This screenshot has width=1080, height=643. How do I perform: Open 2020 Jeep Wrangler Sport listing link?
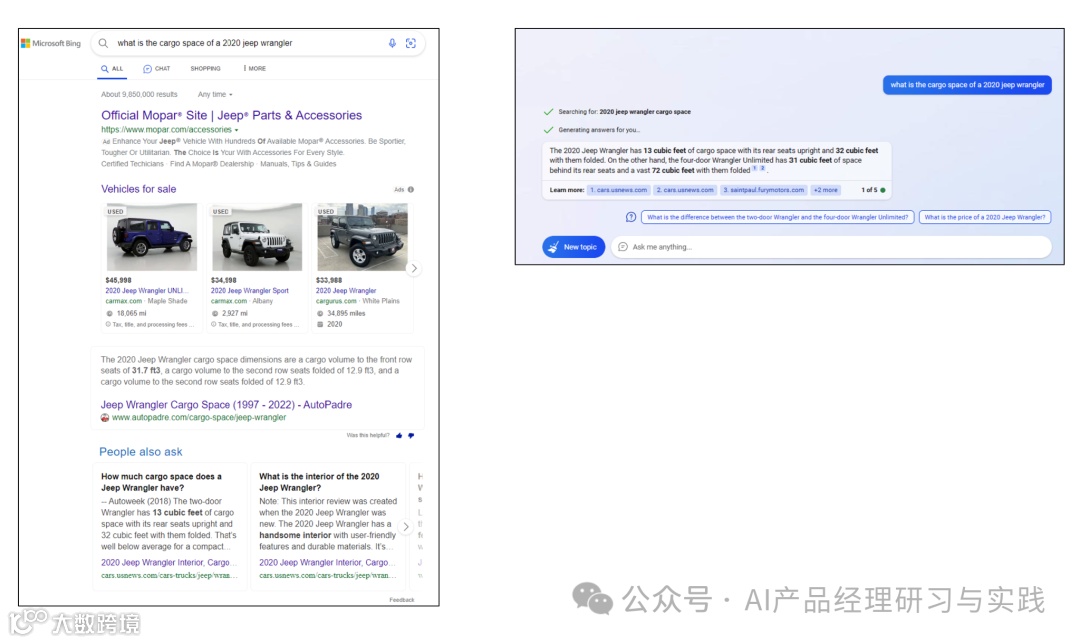(249, 291)
